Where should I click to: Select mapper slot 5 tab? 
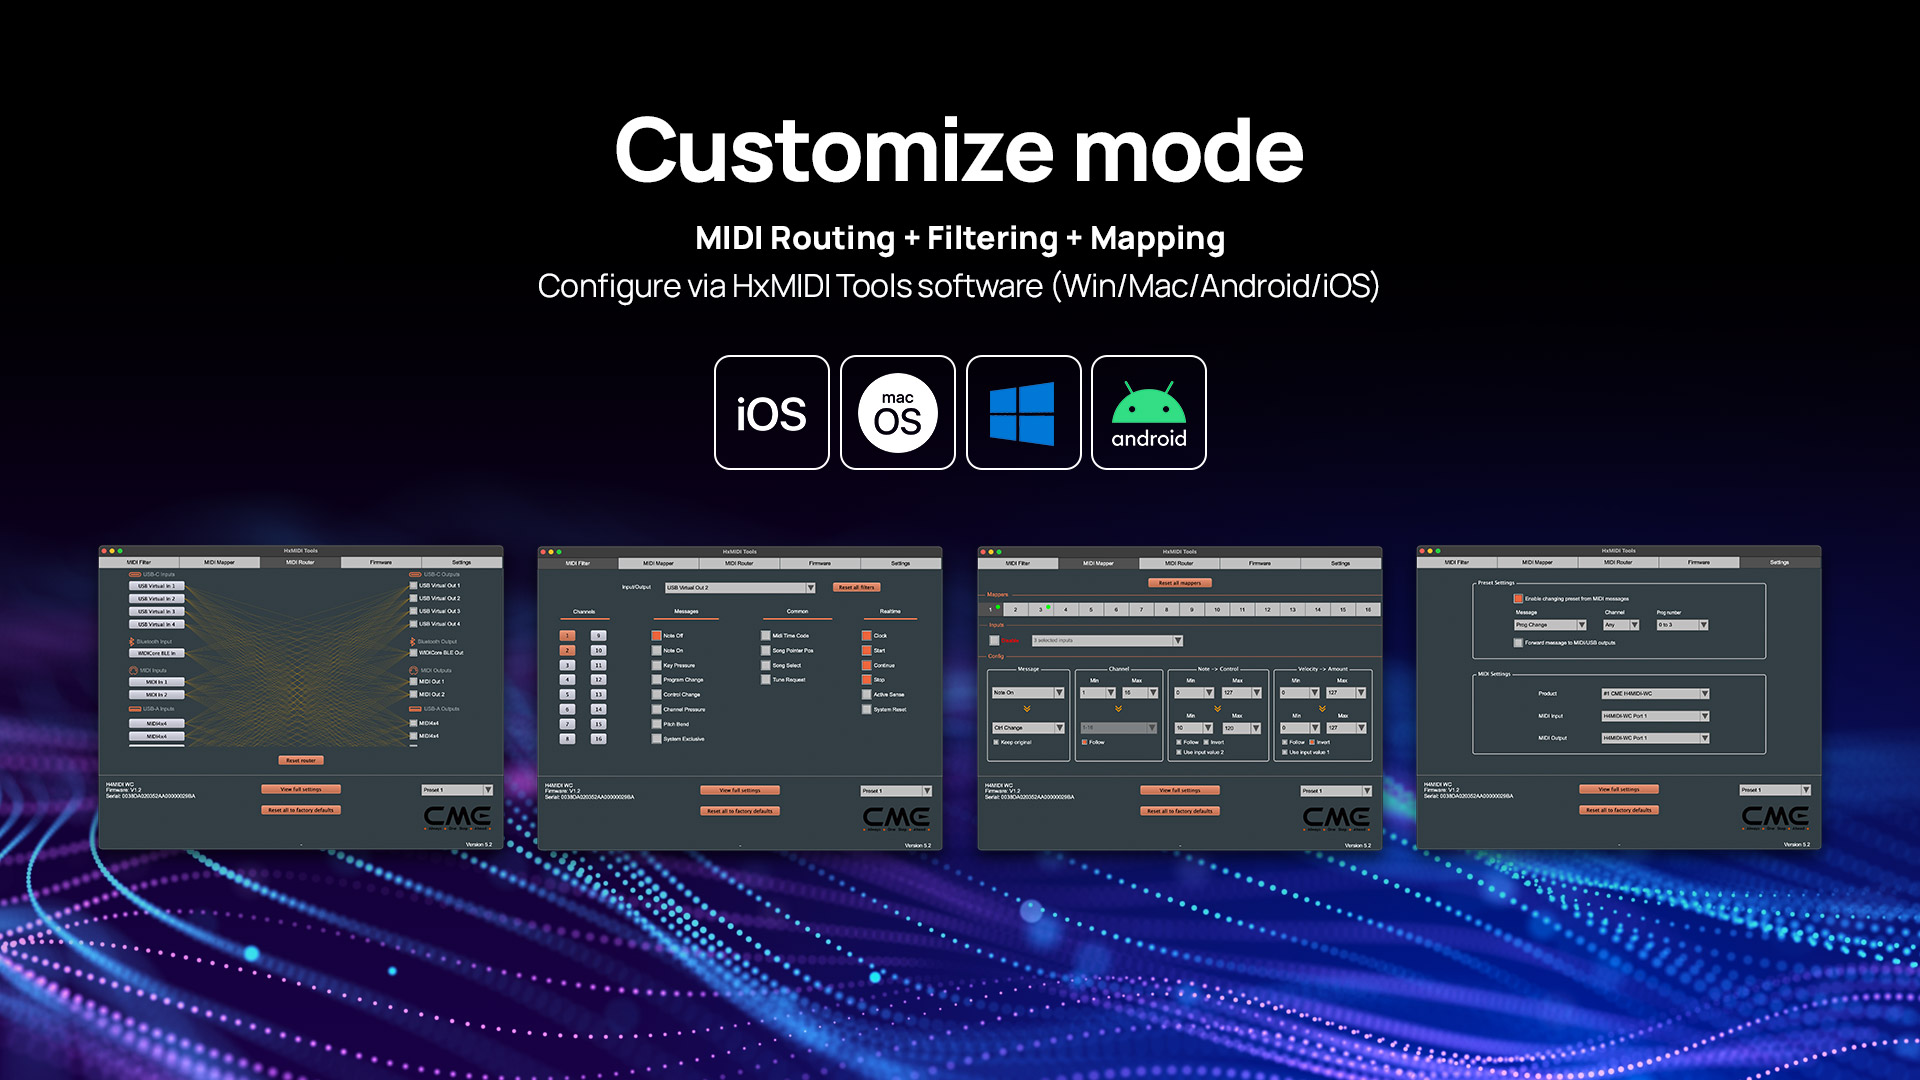[x=1091, y=609]
